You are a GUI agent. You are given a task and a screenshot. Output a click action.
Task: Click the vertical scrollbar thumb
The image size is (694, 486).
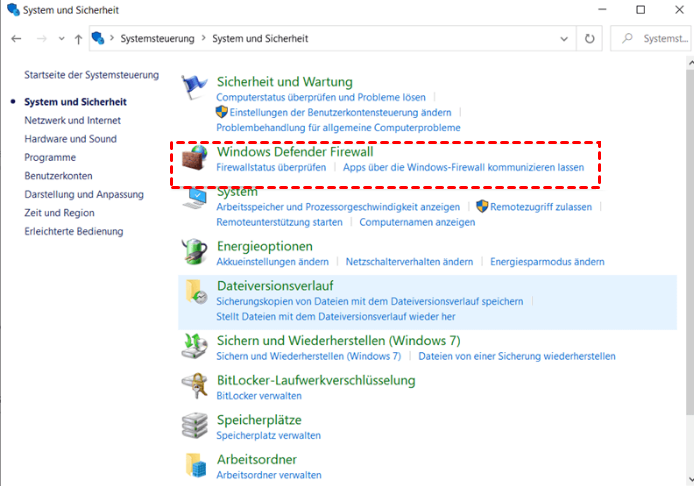[690, 241]
